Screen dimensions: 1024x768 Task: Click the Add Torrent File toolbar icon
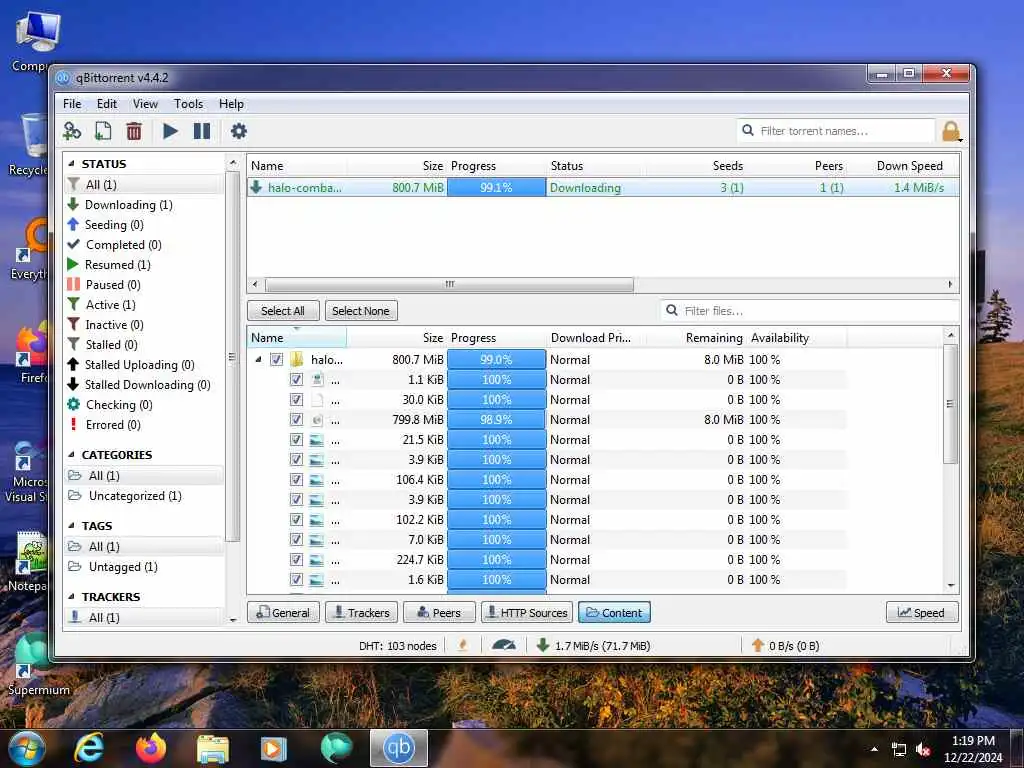(x=103, y=131)
